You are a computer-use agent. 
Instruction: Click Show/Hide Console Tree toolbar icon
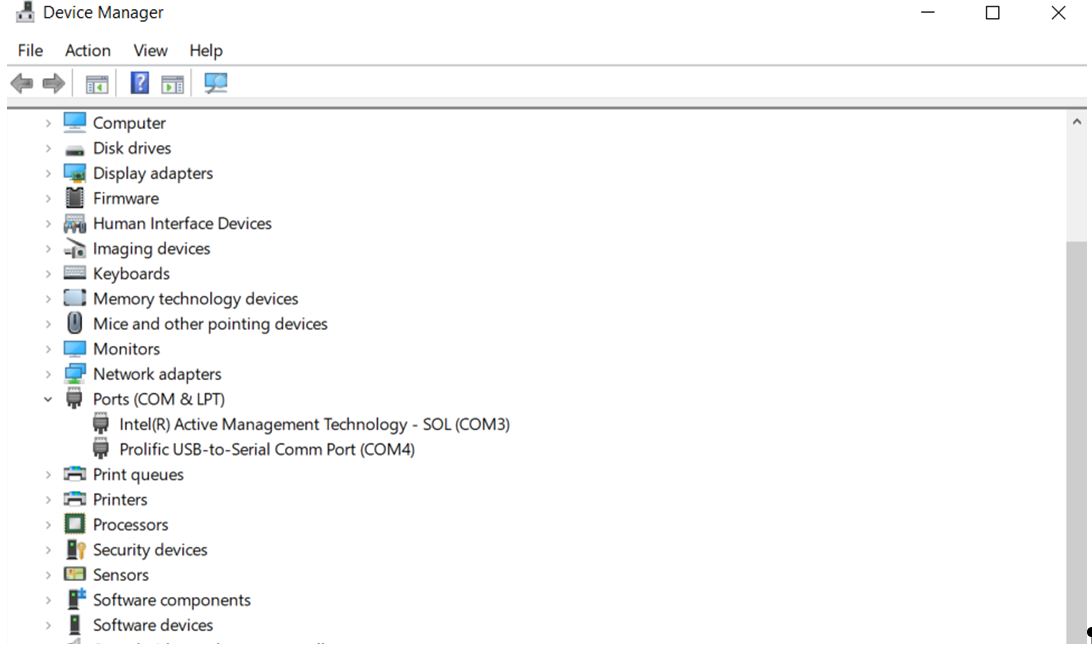coord(97,84)
